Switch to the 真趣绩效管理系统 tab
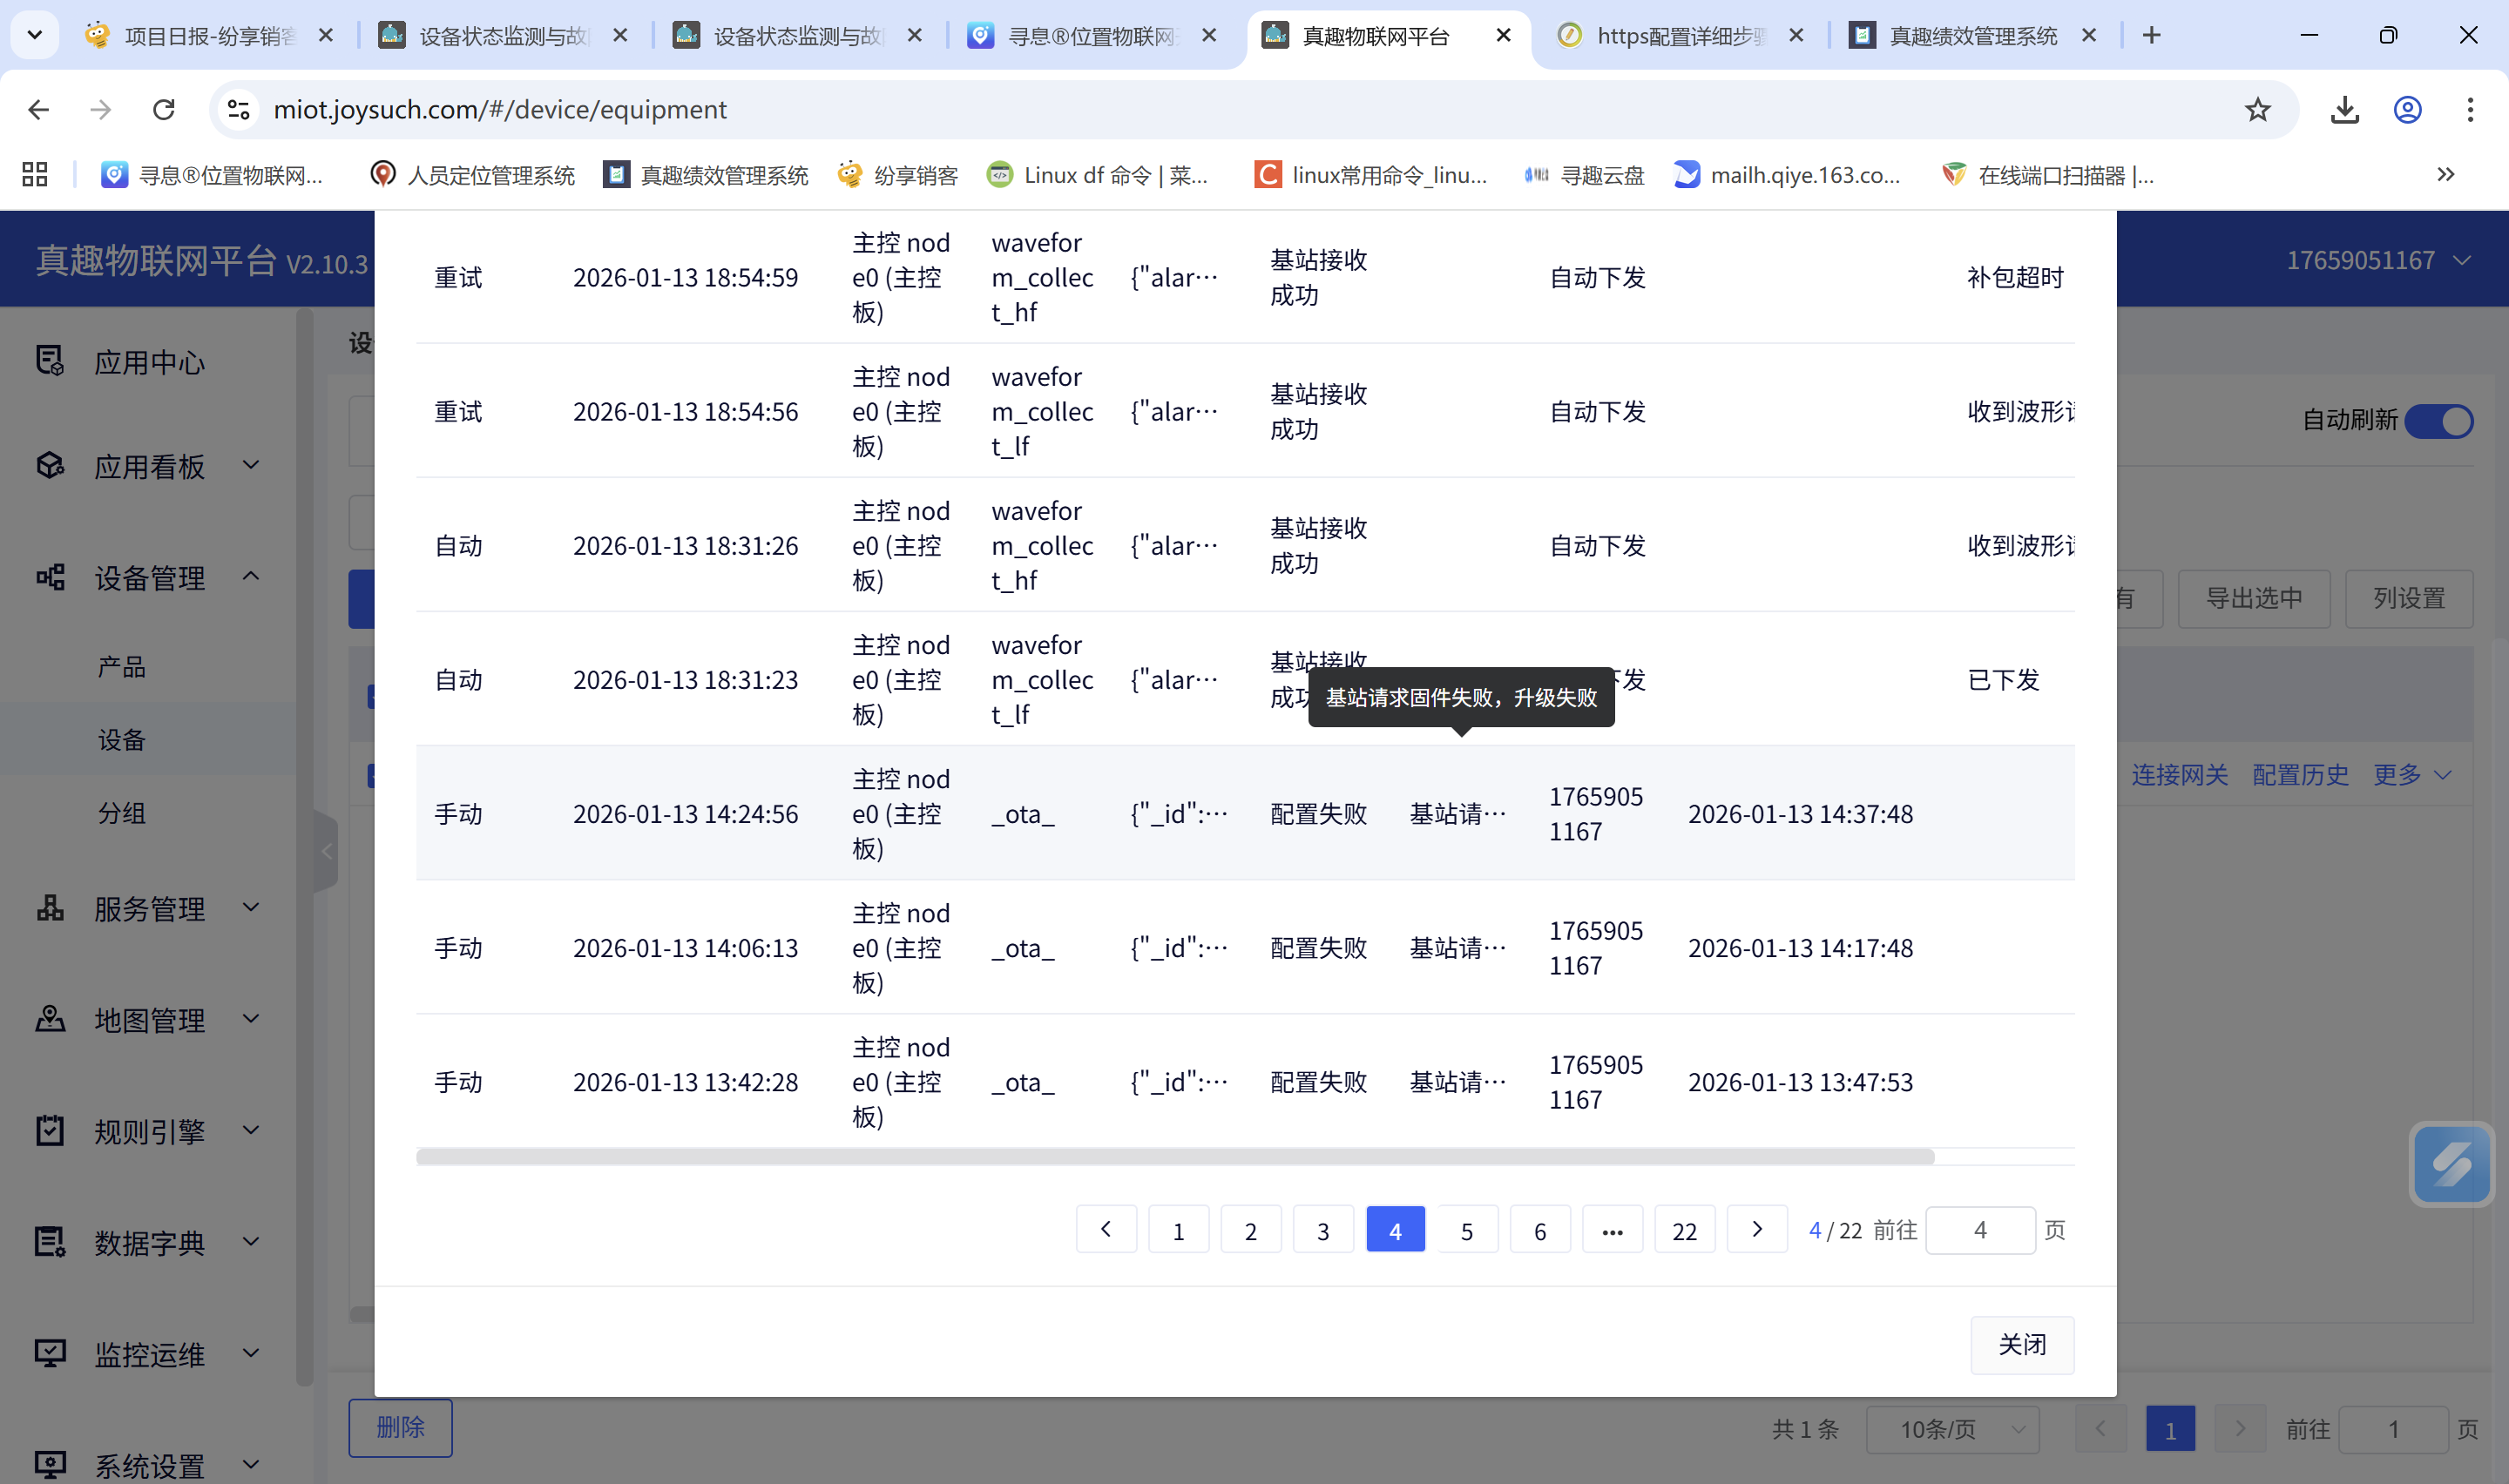 (1973, 36)
